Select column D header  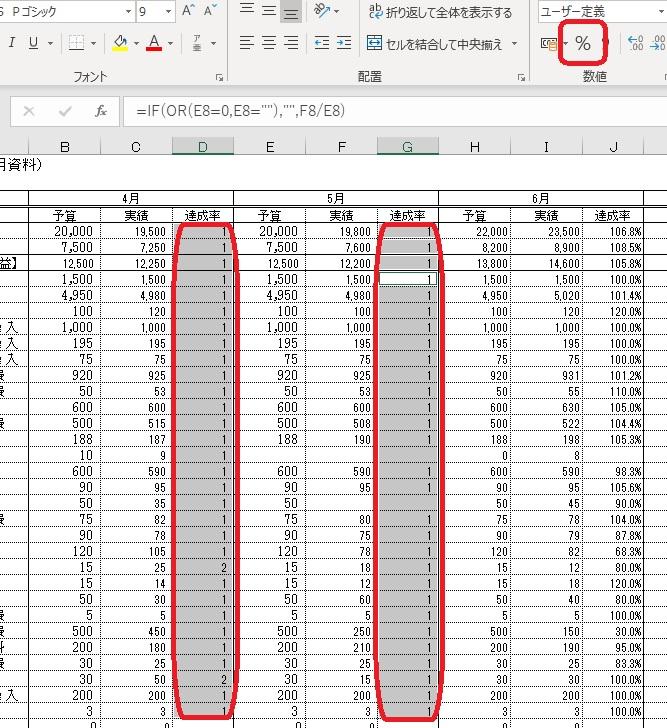click(203, 147)
